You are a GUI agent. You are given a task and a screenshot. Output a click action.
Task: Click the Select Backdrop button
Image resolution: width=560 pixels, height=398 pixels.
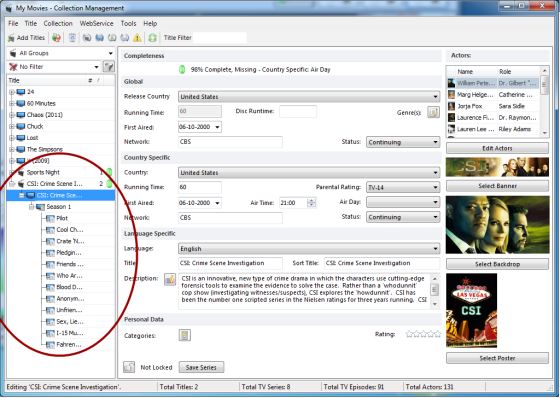point(497,264)
